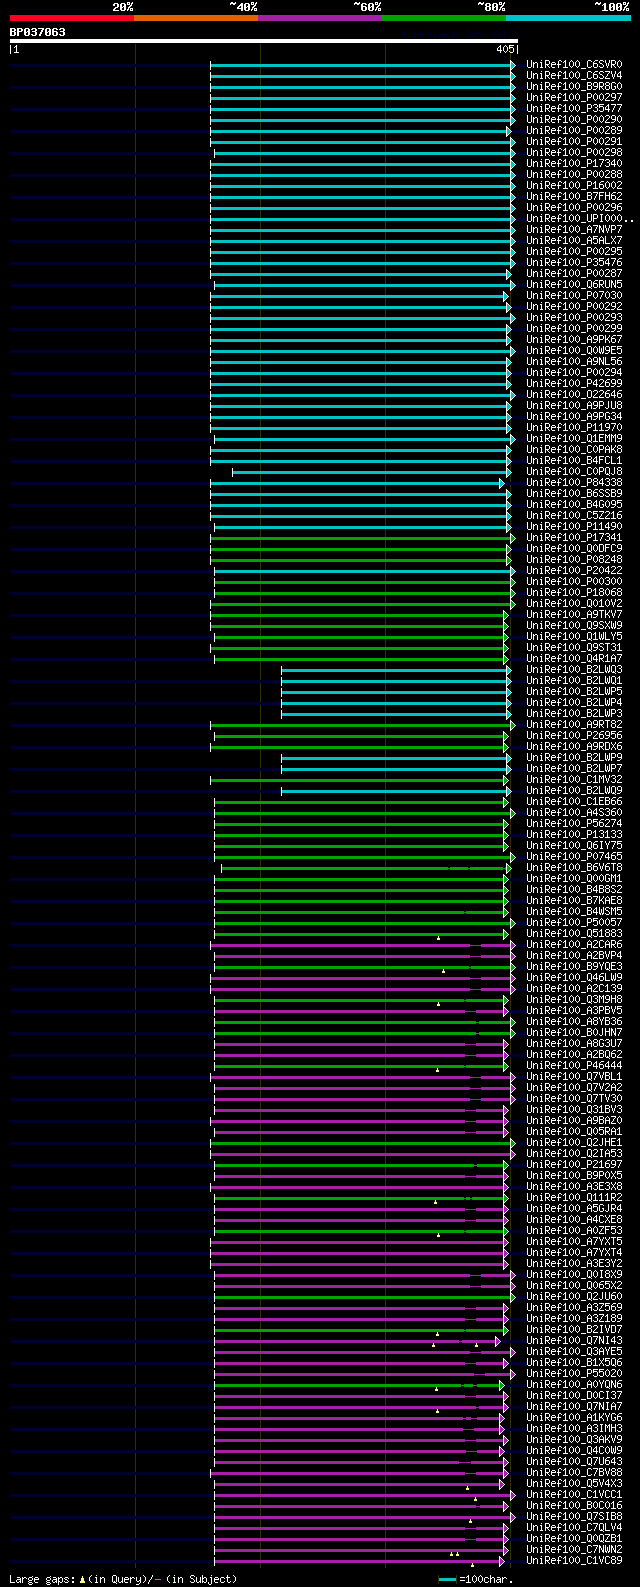The width and height of the screenshot is (640, 1587).
Task: Select the UniRef100_A4S360 label
Action: coord(574,812)
